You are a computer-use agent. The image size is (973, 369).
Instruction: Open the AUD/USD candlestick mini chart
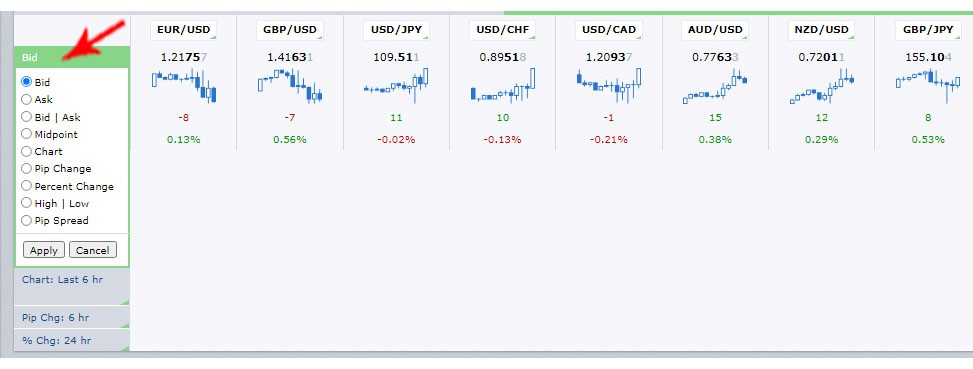715,86
